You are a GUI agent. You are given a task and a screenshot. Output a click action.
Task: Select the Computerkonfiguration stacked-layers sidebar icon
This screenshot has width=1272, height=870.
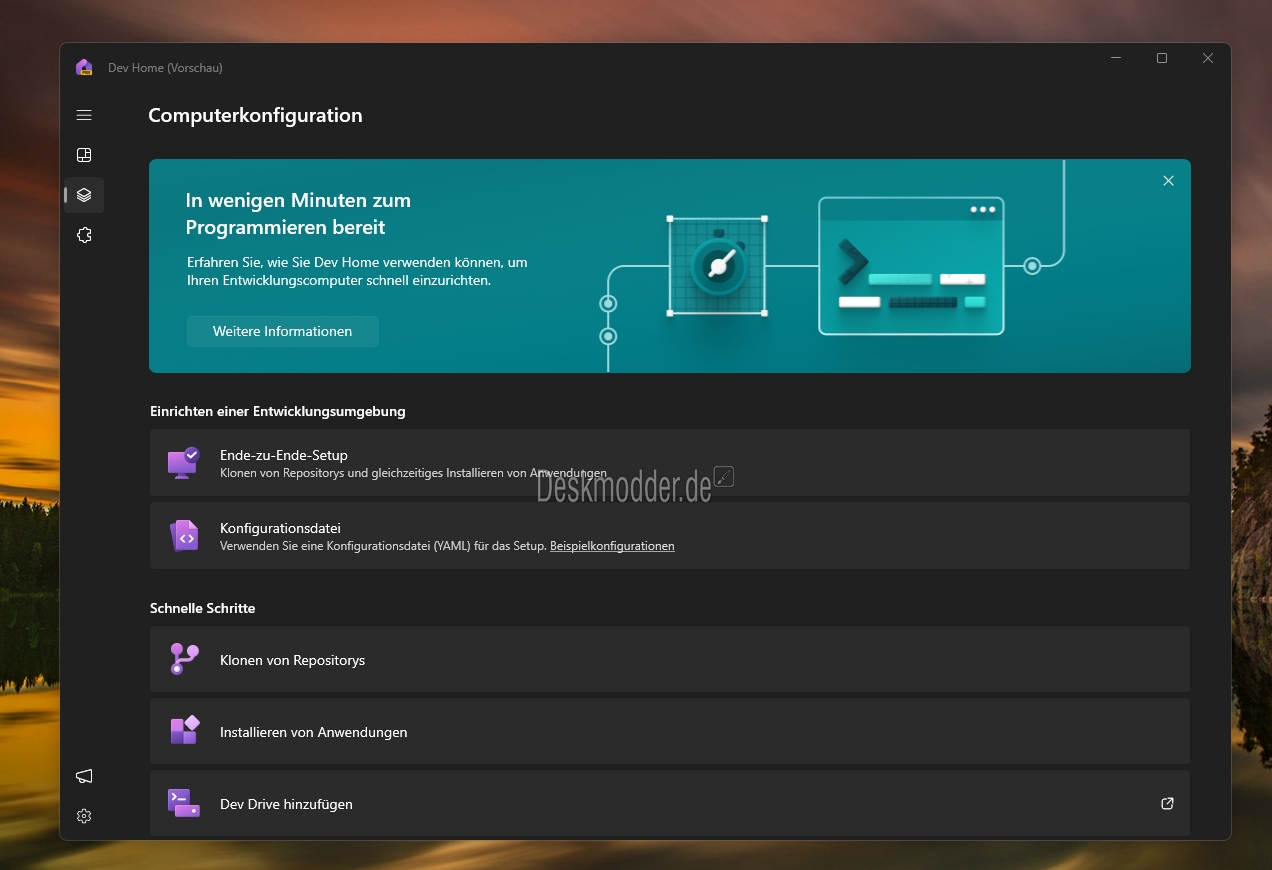point(84,195)
